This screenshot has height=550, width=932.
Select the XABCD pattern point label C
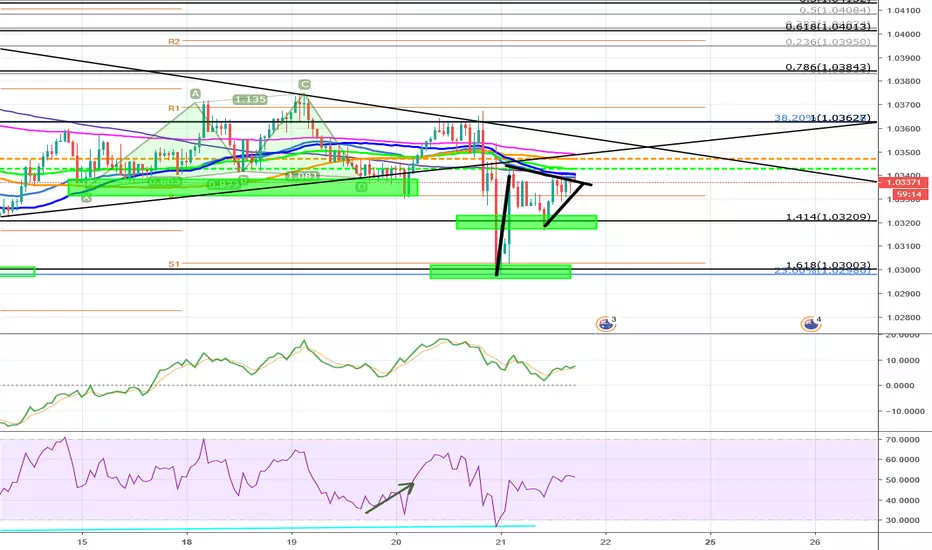pos(304,84)
